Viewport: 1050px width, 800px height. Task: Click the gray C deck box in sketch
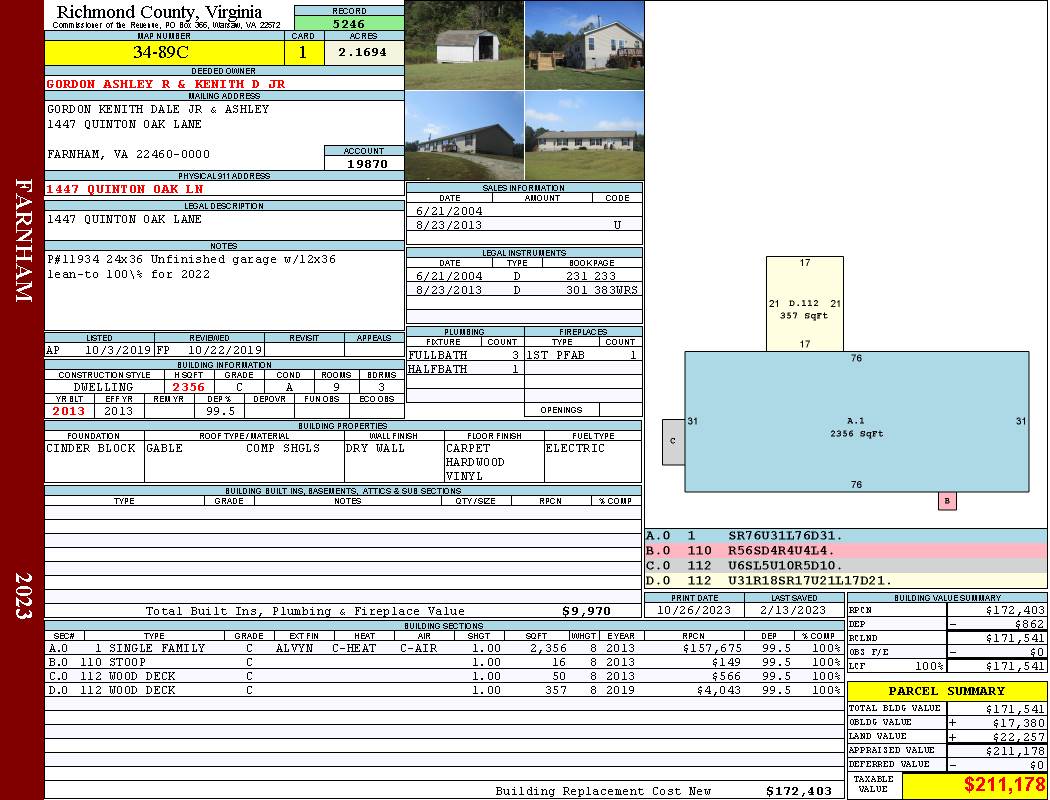[x=673, y=441]
